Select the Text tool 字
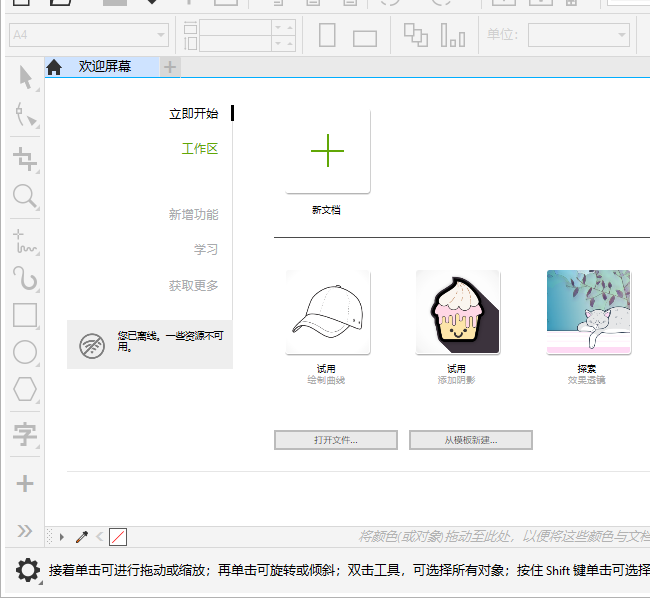 point(25,434)
